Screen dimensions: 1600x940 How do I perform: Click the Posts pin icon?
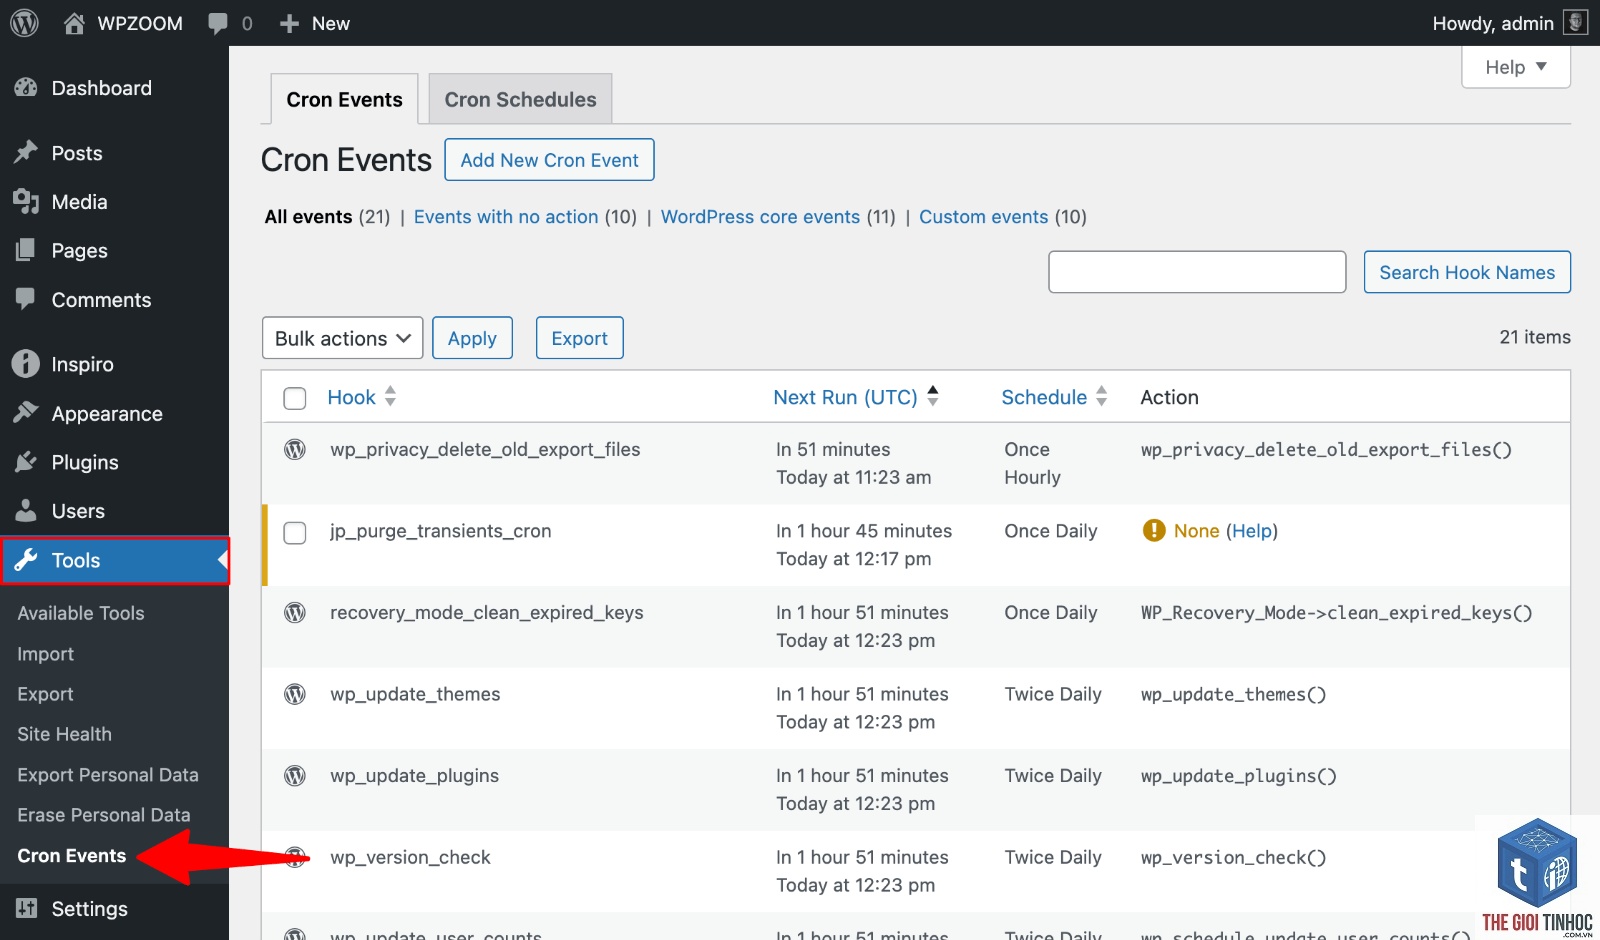coord(26,153)
